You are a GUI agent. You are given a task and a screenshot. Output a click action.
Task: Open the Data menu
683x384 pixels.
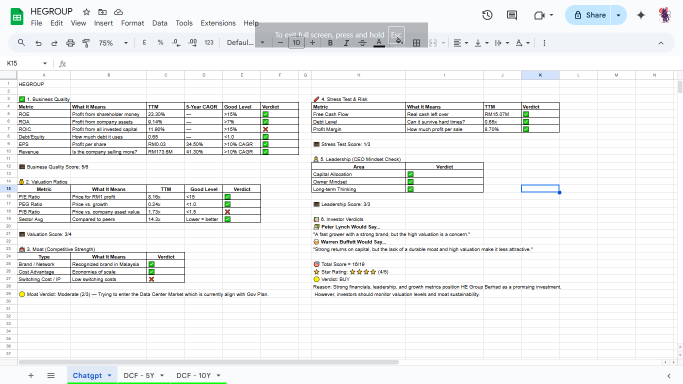(x=159, y=23)
